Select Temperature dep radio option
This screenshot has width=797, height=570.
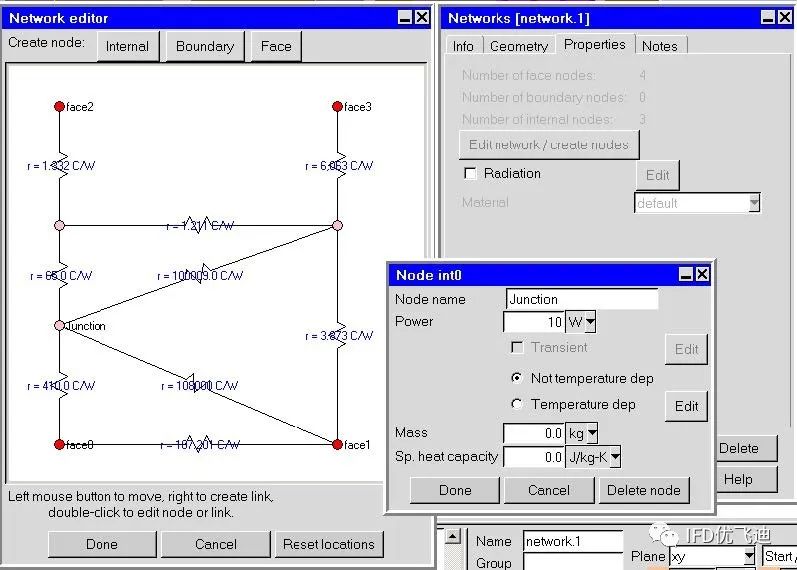tap(516, 404)
